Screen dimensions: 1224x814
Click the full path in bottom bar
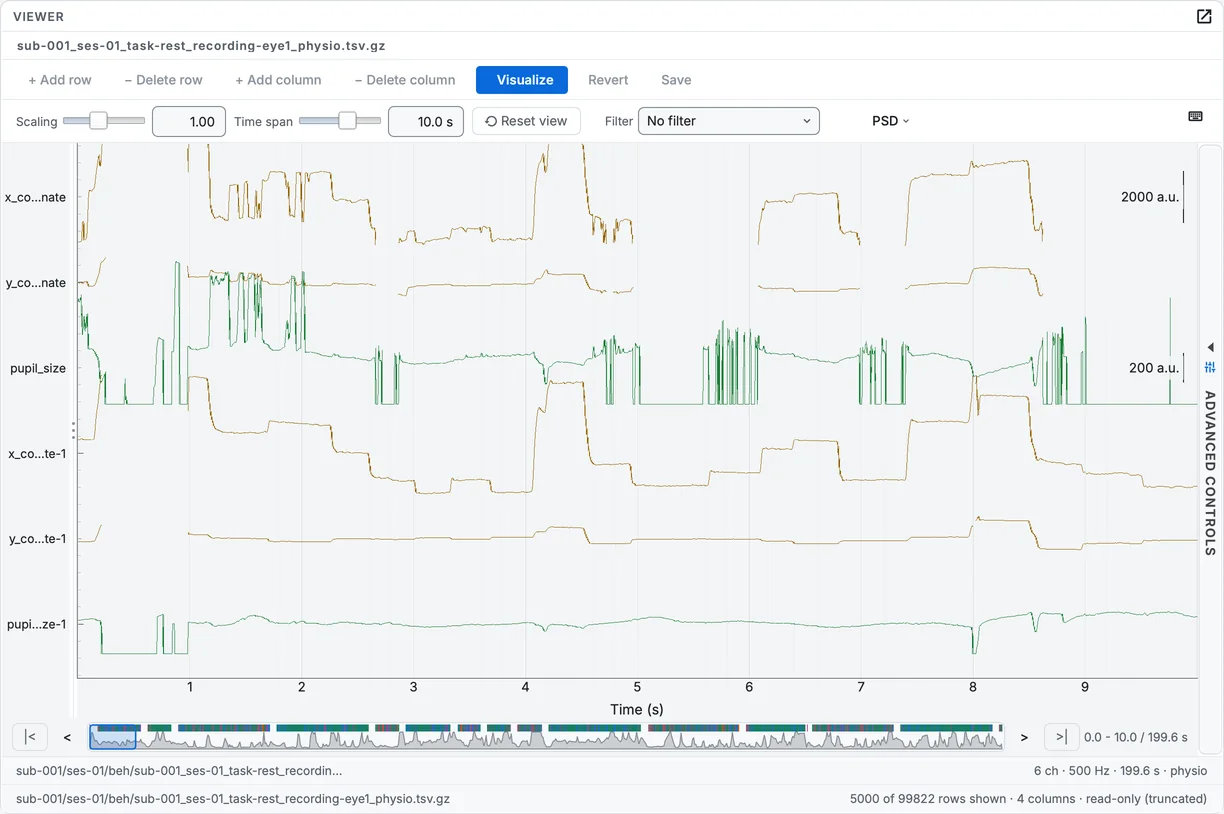[x=233, y=799]
